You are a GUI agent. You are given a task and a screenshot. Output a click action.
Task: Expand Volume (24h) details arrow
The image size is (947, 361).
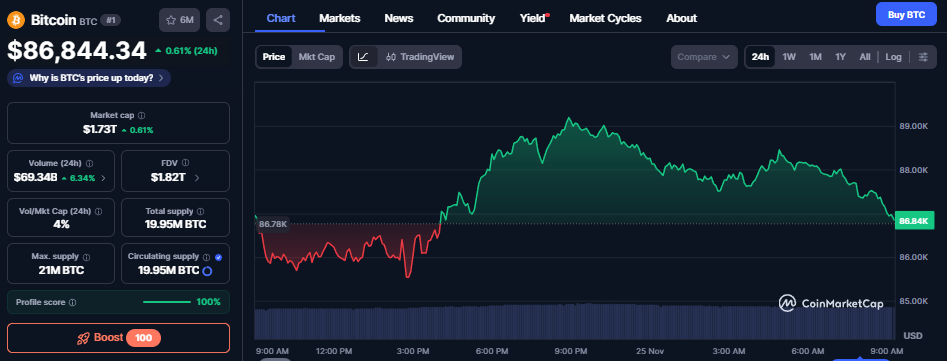pos(103,178)
